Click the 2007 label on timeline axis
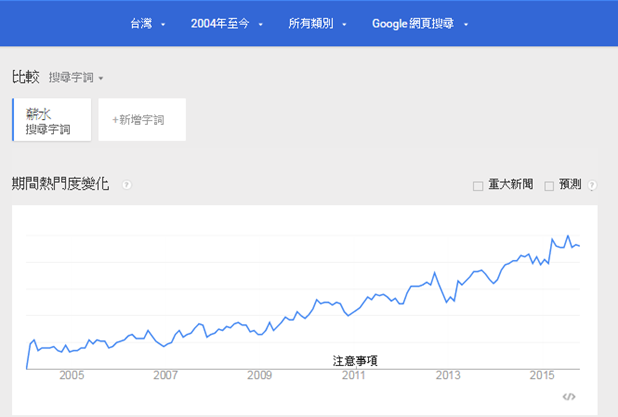Screen dimensions: 618x417 (x=165, y=376)
